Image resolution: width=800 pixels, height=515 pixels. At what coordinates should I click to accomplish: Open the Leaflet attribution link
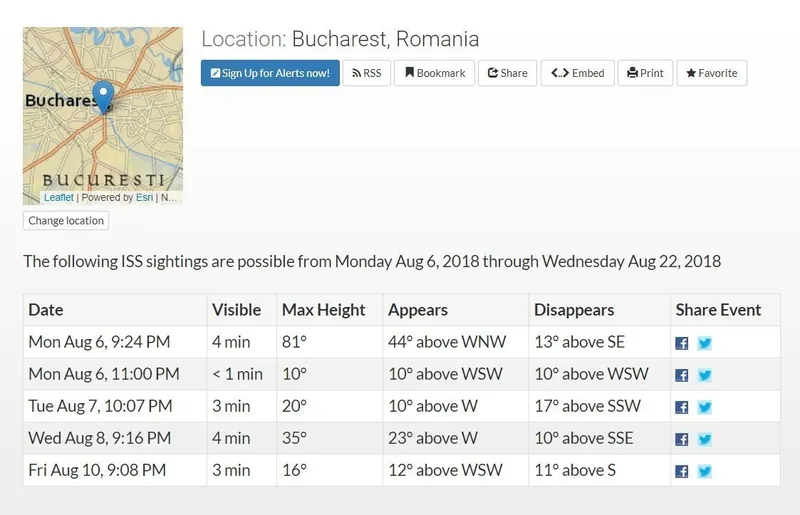click(x=58, y=198)
